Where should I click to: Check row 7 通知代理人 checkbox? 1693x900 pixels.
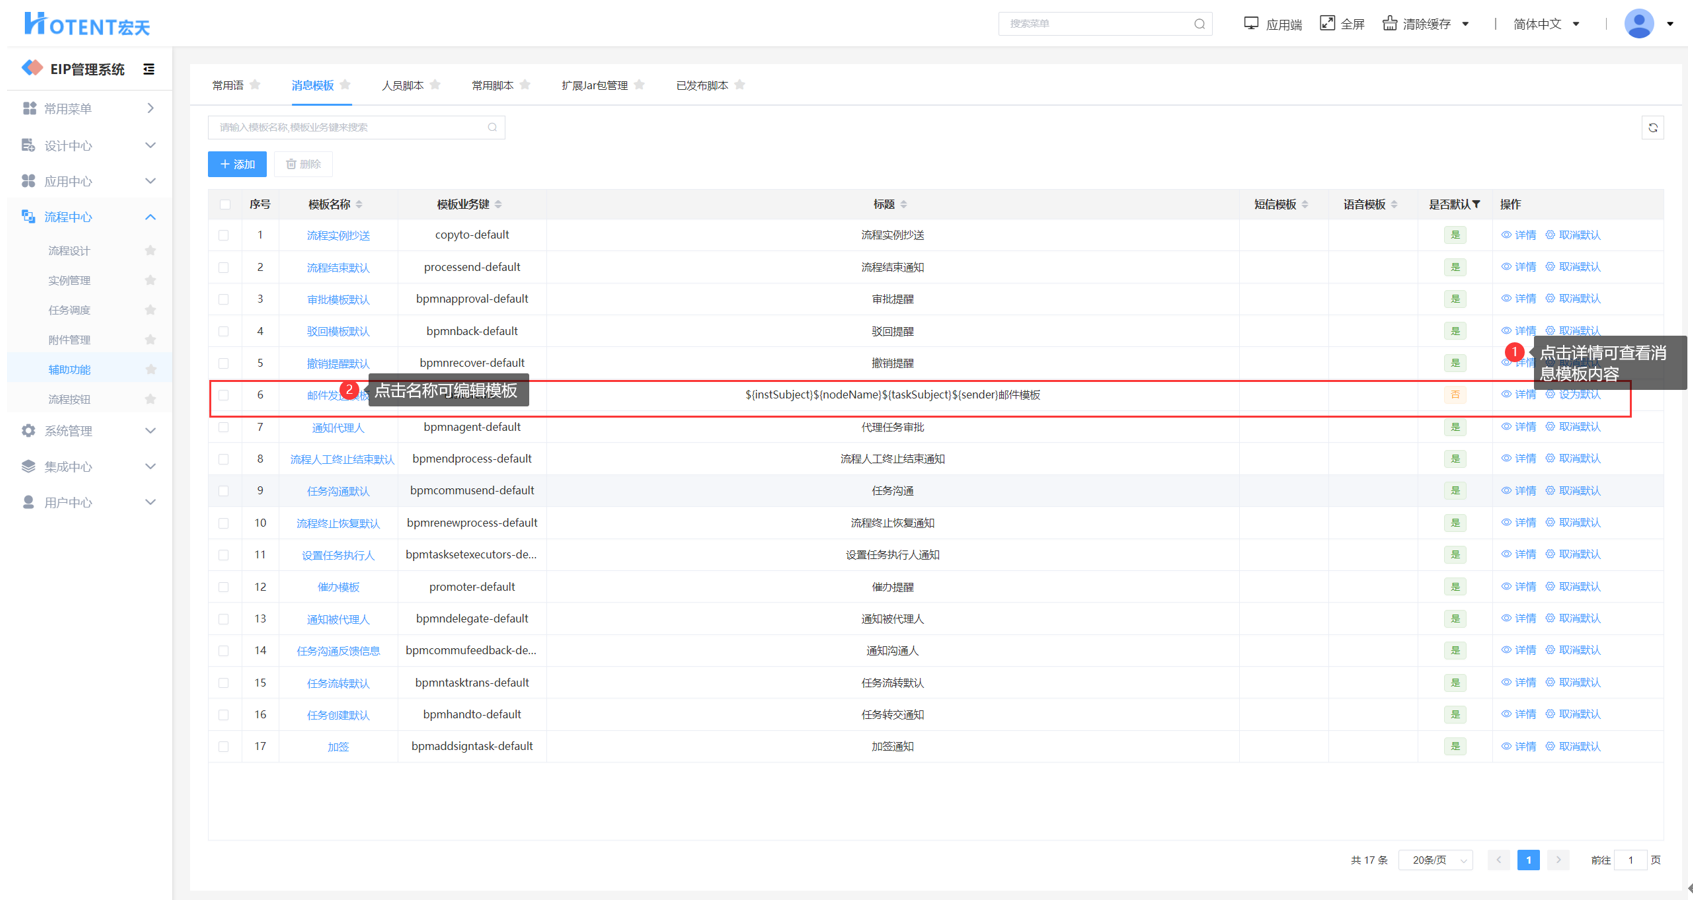[x=224, y=428]
